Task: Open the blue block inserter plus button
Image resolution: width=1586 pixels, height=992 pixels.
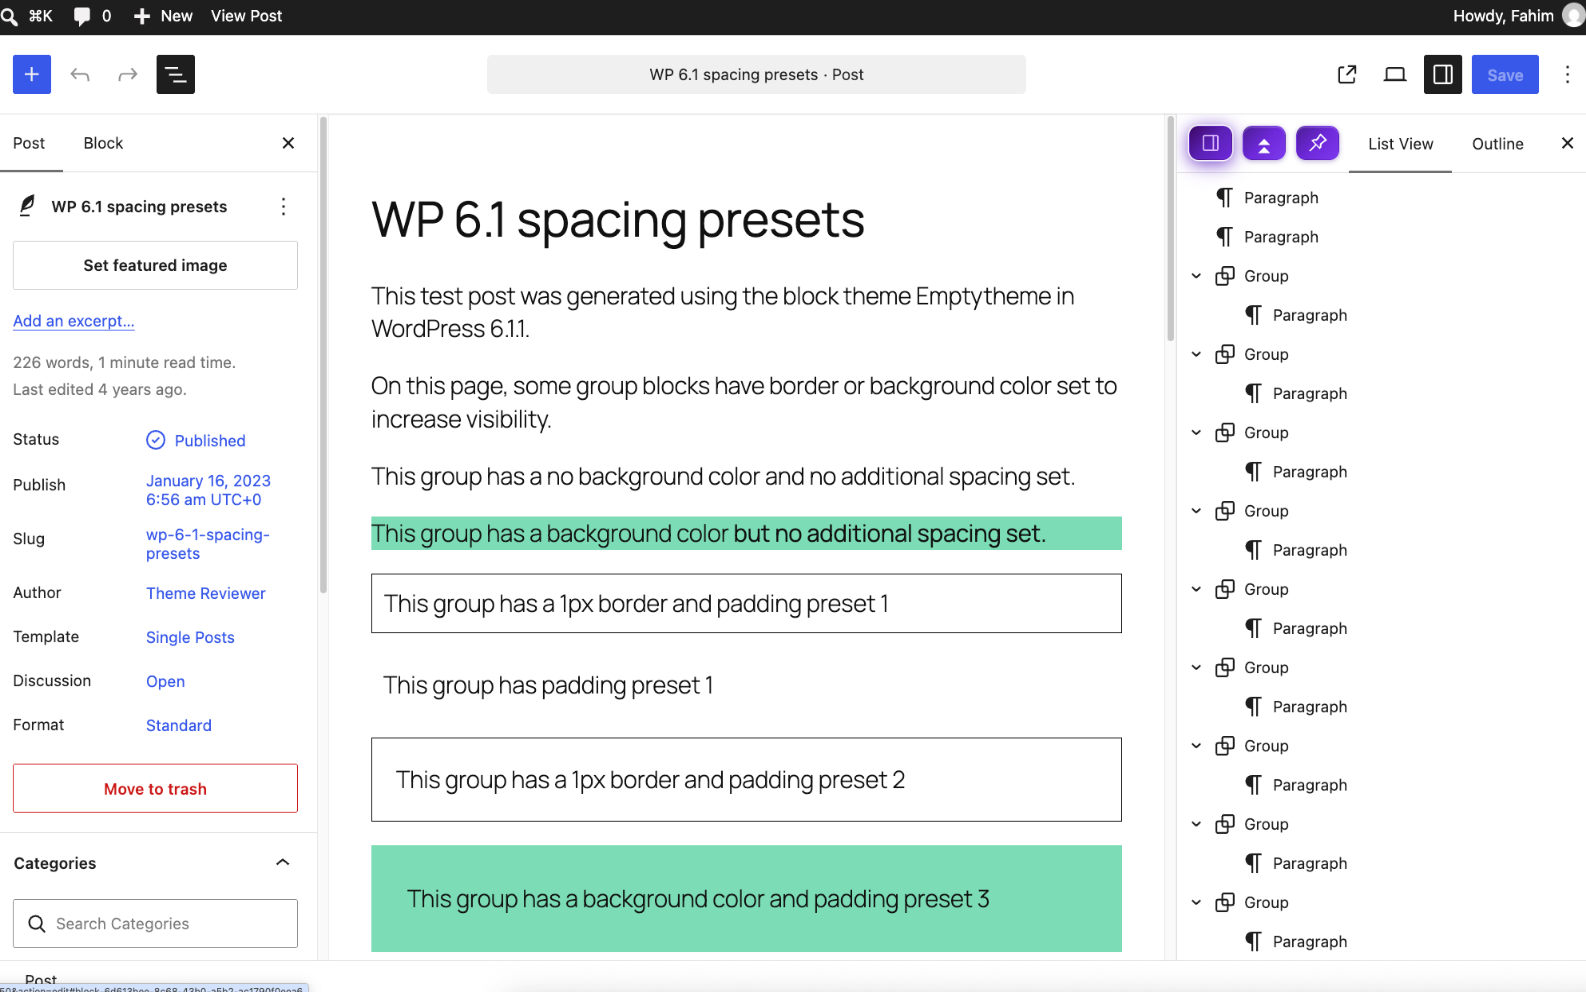Action: click(32, 74)
